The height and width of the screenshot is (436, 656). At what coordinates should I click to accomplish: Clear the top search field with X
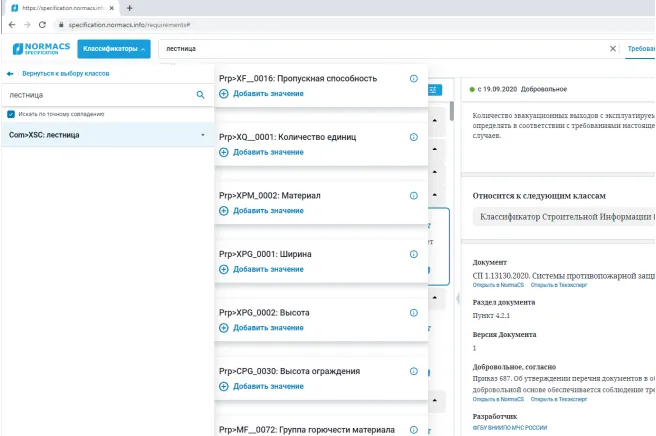point(613,48)
